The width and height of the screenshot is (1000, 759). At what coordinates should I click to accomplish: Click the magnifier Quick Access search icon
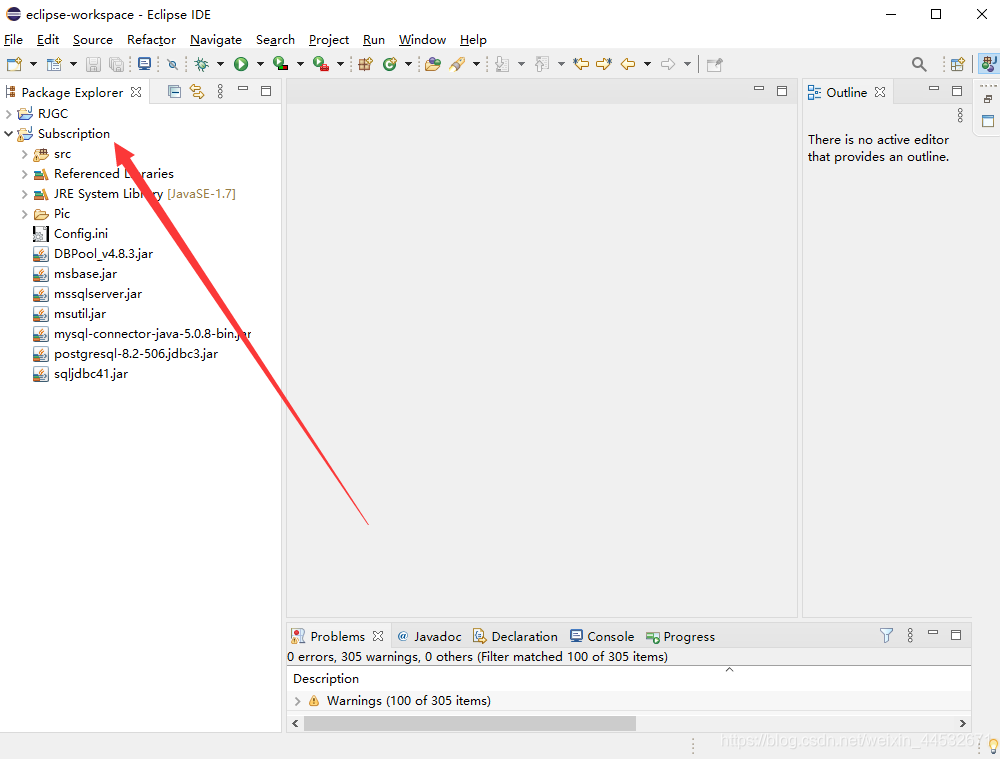(x=919, y=64)
